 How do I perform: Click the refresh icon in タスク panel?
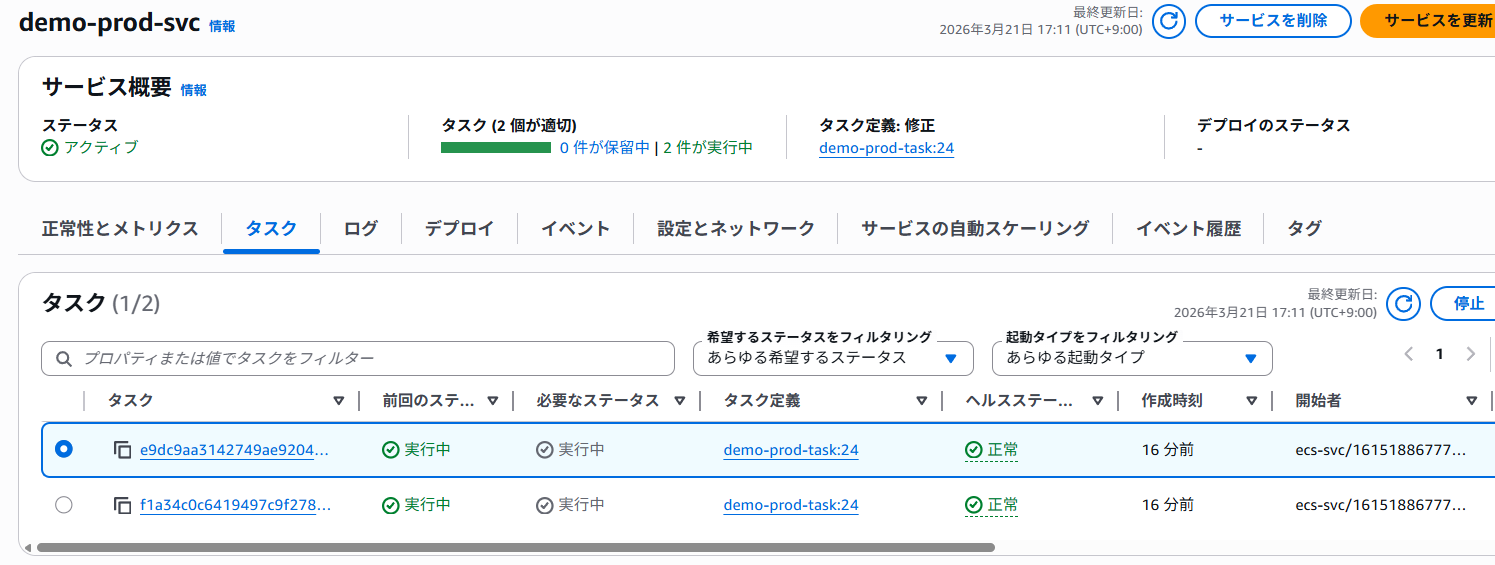pyautogui.click(x=1404, y=303)
